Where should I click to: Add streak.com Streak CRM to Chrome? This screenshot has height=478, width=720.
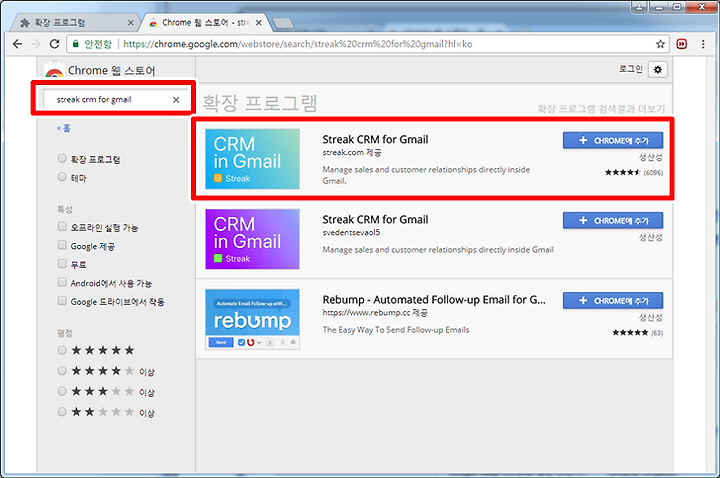(613, 141)
